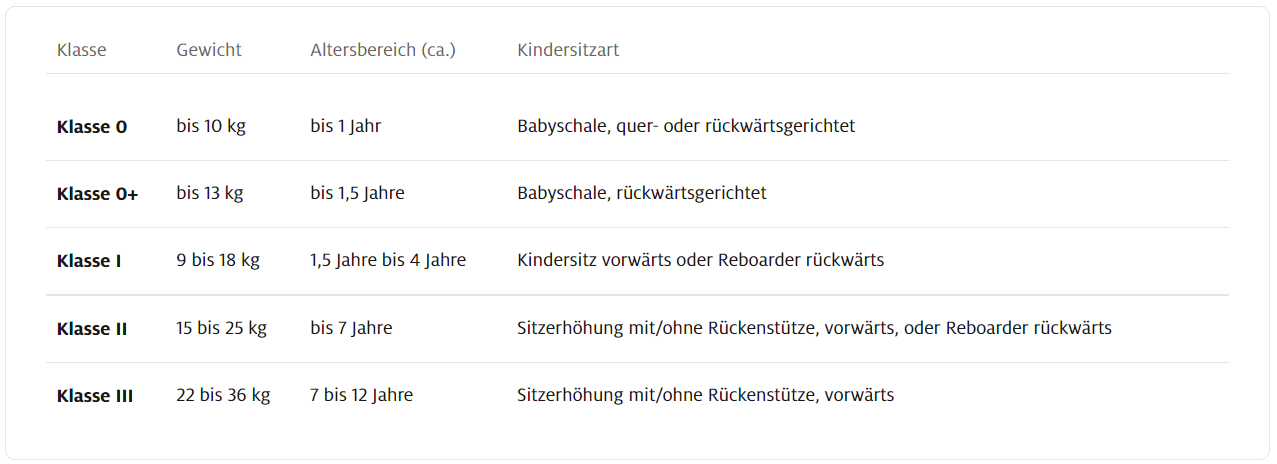This screenshot has height=464, width=1277.
Task: Click the Kindersitzart column header
Action: click(x=568, y=50)
